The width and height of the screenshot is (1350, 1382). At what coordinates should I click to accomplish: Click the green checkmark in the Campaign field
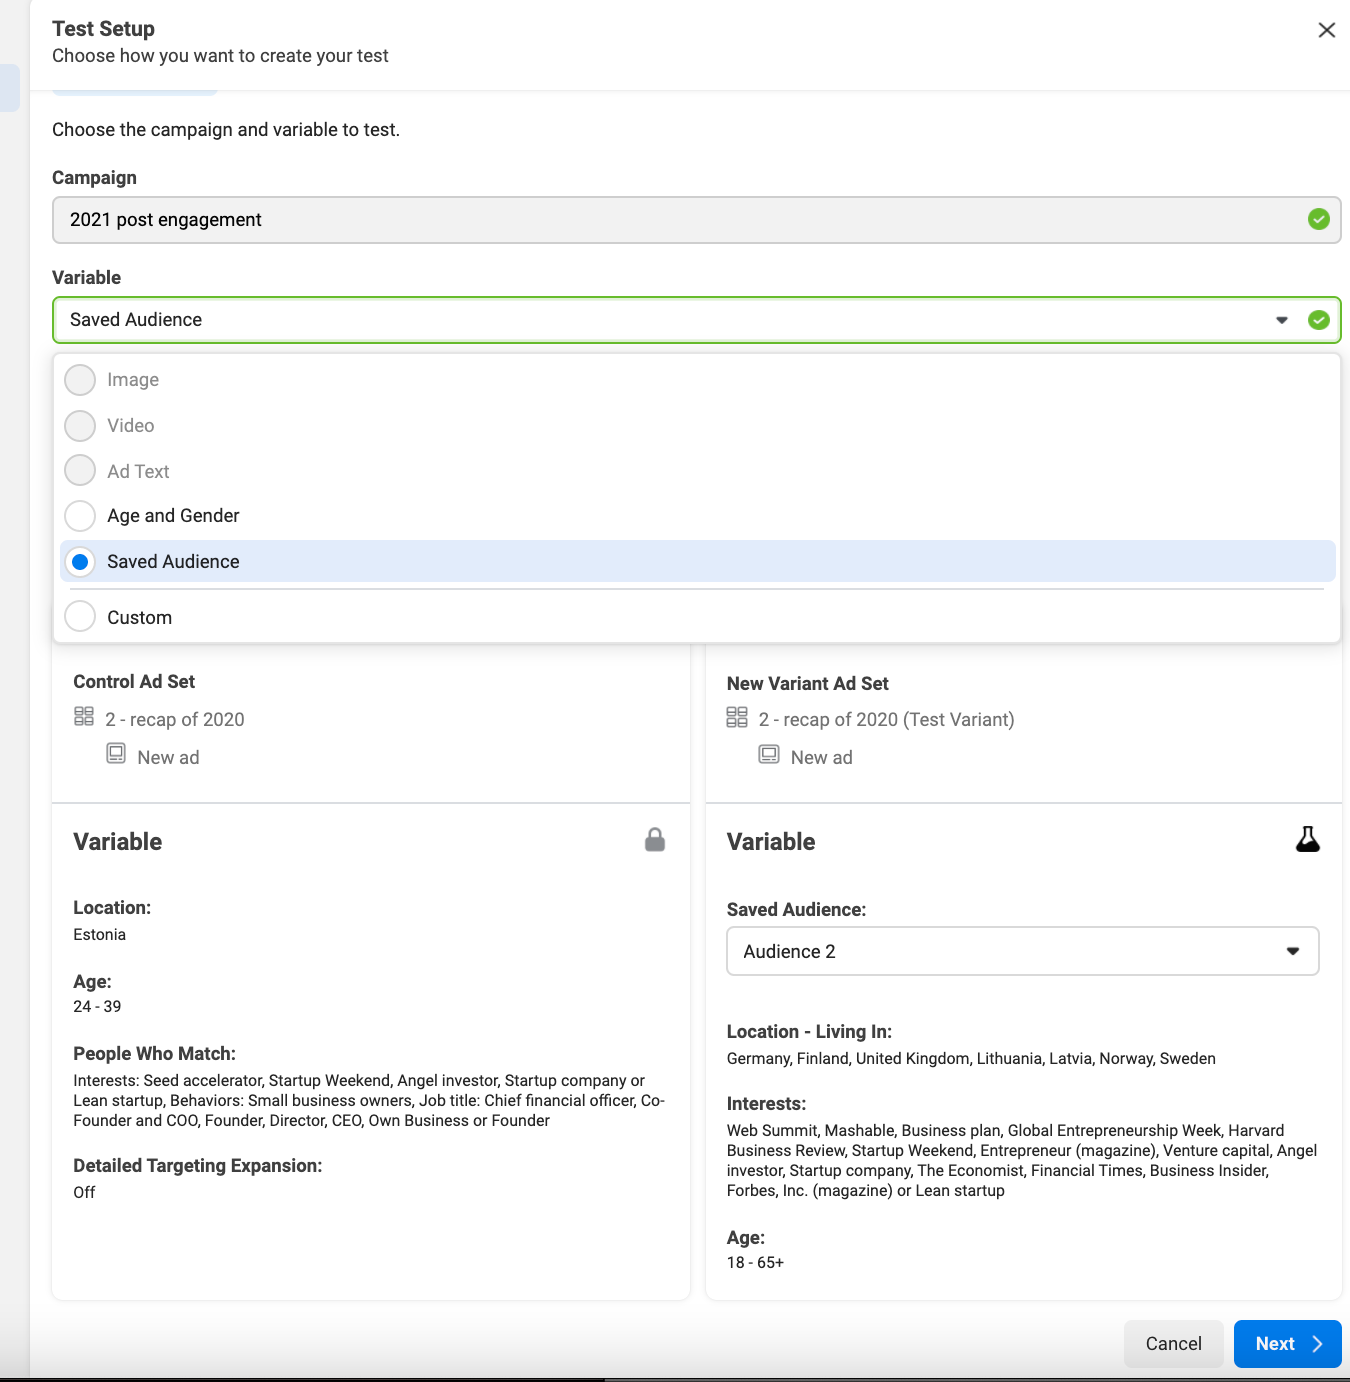click(1319, 220)
